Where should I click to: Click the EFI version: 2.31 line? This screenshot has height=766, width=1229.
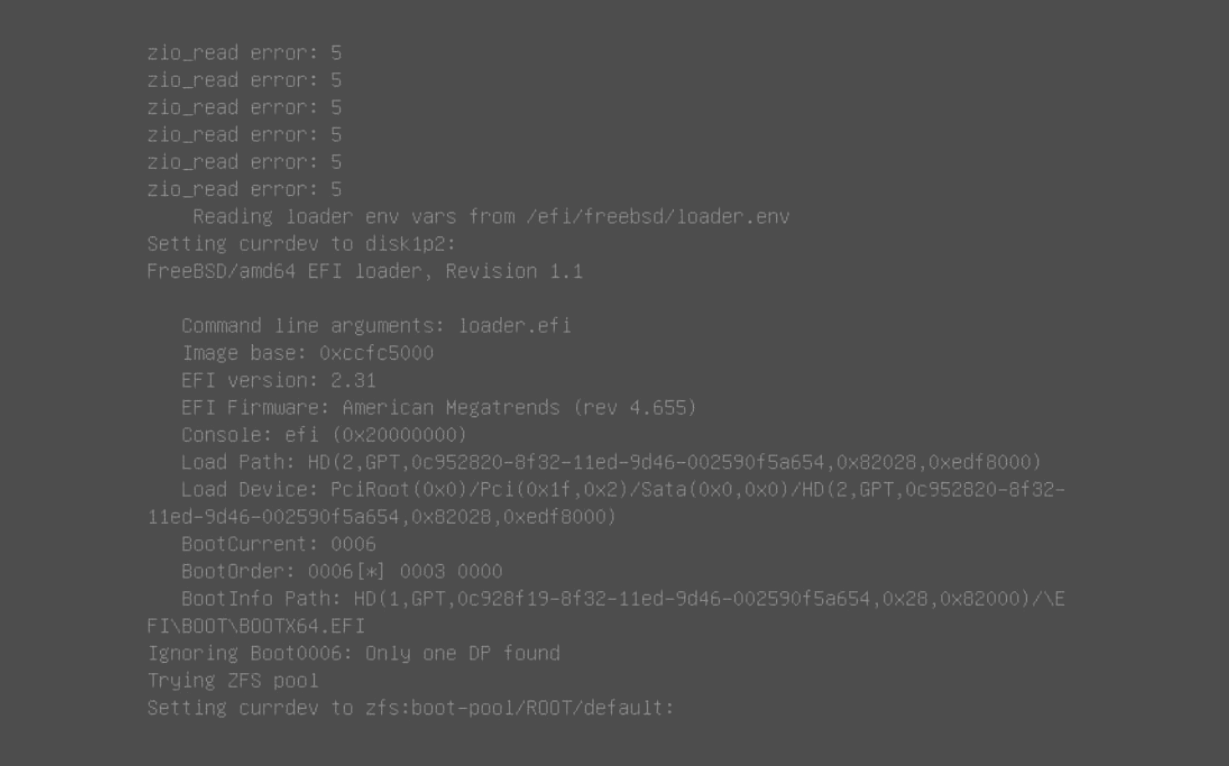pyautogui.click(x=279, y=380)
